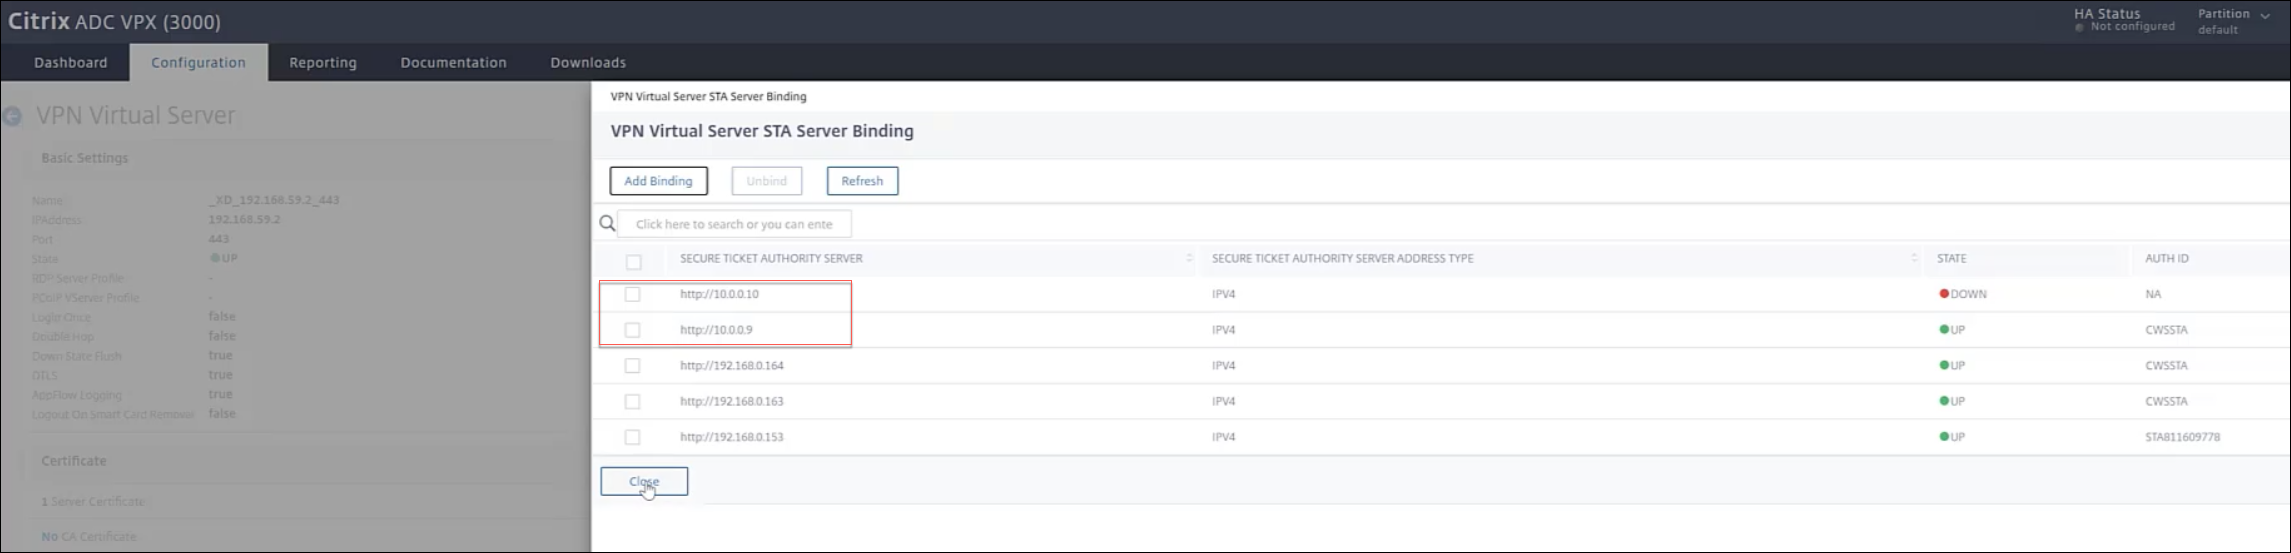Click the 1 Server Certificate link
Screen dimensions: 2291x553
(x=93, y=501)
